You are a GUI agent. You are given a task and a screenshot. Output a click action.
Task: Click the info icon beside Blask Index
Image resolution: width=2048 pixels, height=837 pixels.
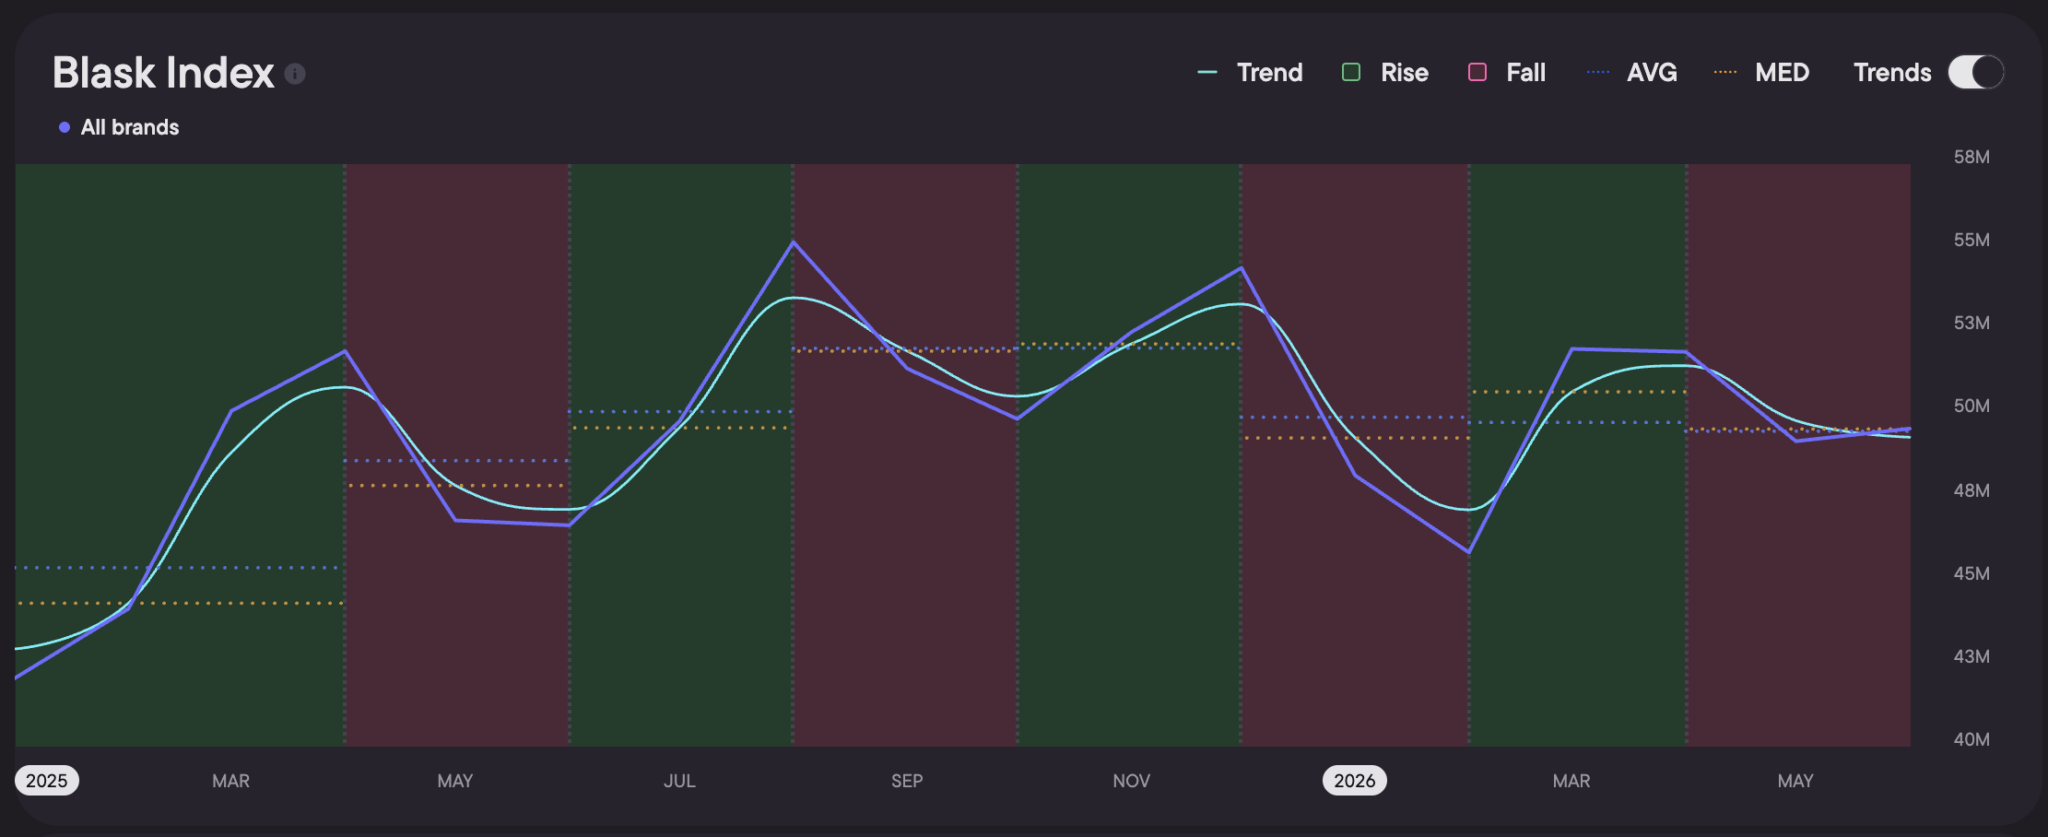[294, 74]
